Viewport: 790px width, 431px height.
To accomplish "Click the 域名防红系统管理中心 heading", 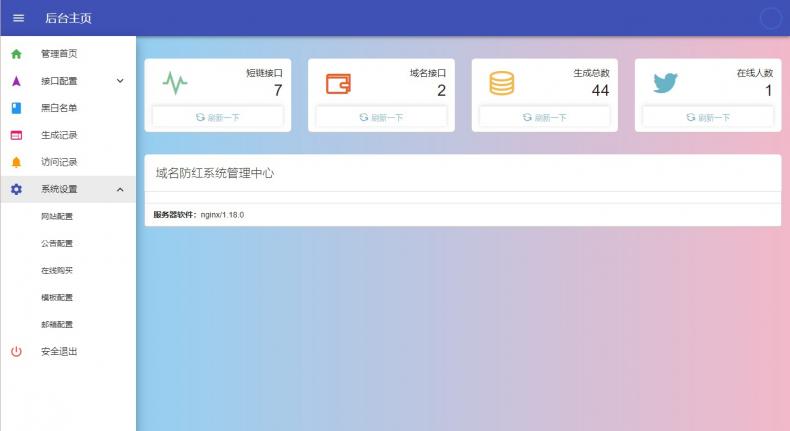I will (215, 173).
